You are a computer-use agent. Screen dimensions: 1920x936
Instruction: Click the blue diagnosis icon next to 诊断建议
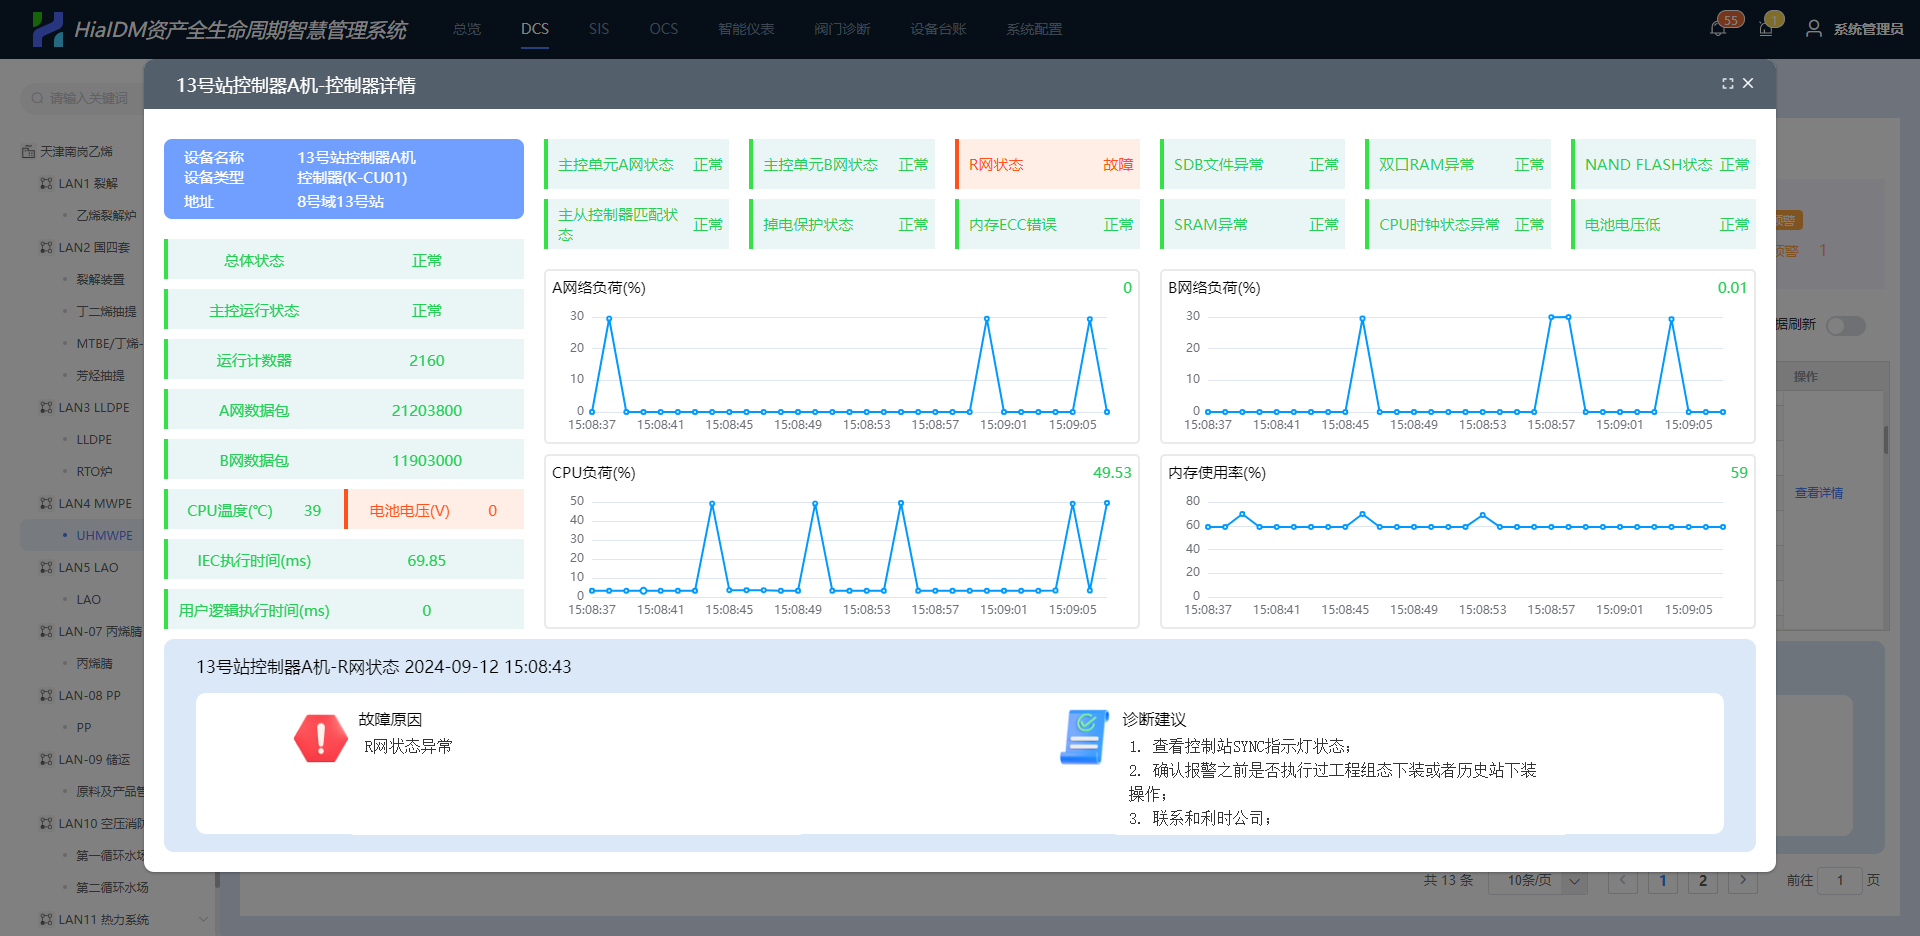coord(1083,738)
